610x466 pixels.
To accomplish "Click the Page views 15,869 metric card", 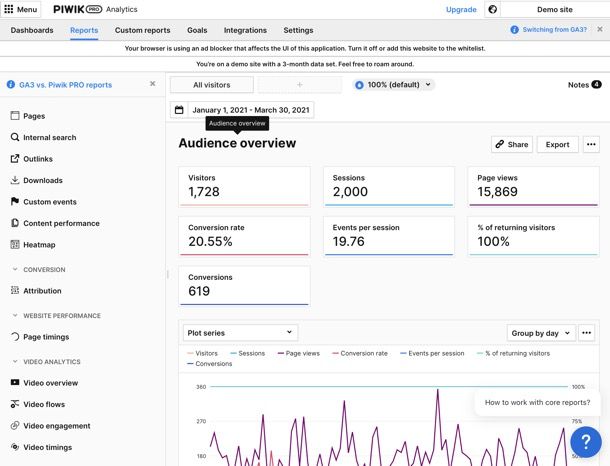I will tap(533, 186).
